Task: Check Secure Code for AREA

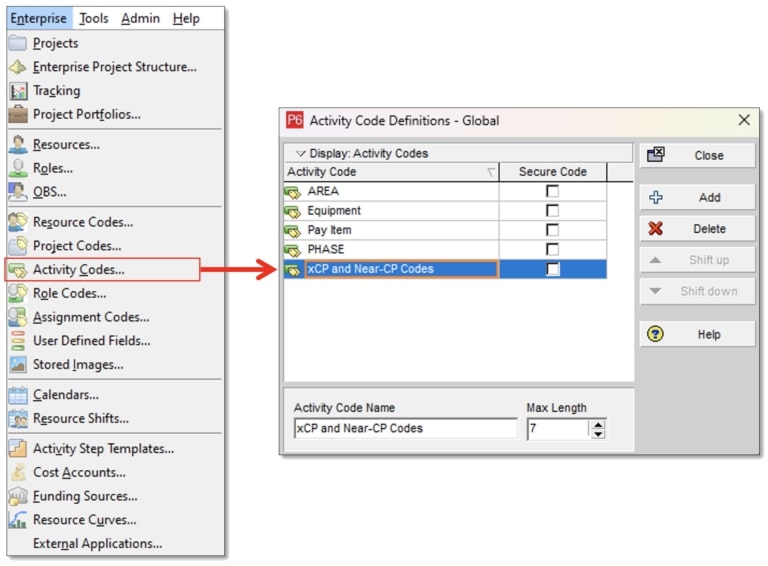Action: 552,191
